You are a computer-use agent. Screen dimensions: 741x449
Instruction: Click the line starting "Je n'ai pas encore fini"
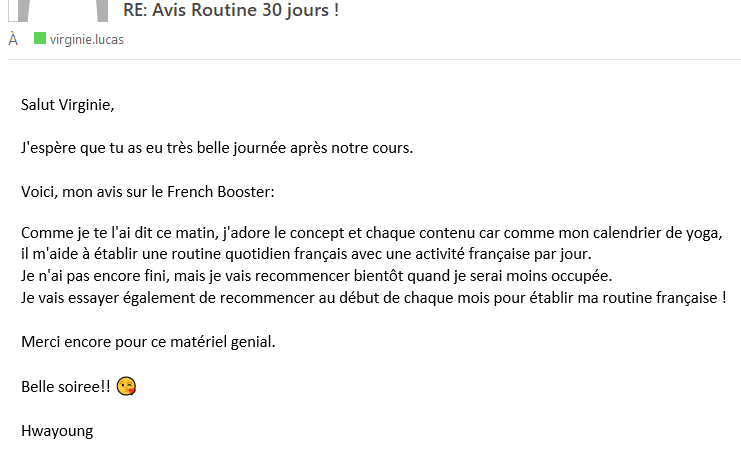pos(315,276)
